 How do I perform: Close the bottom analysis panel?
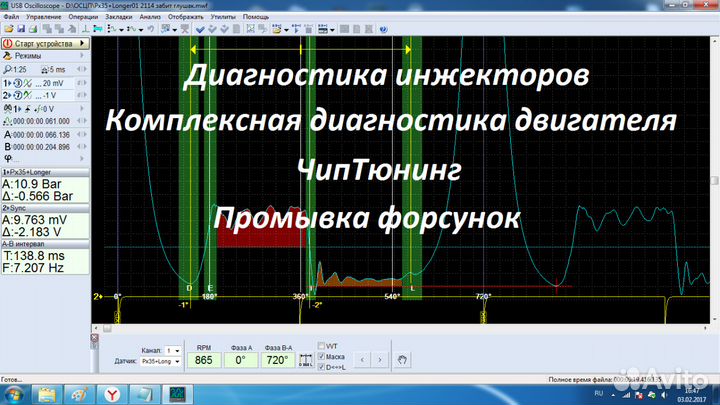pyautogui.click(x=94, y=338)
